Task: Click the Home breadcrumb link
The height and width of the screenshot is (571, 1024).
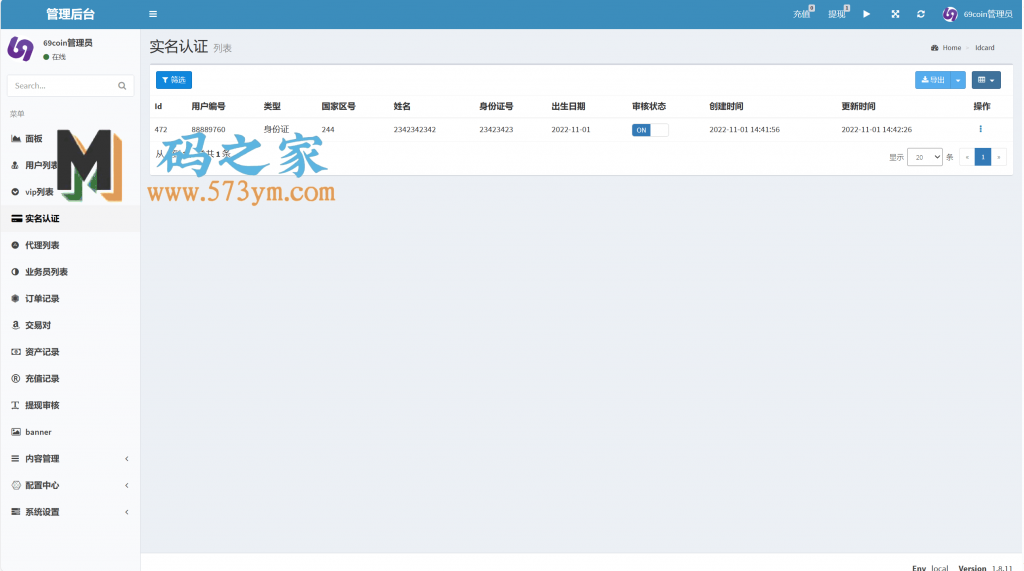Action: tap(952, 48)
